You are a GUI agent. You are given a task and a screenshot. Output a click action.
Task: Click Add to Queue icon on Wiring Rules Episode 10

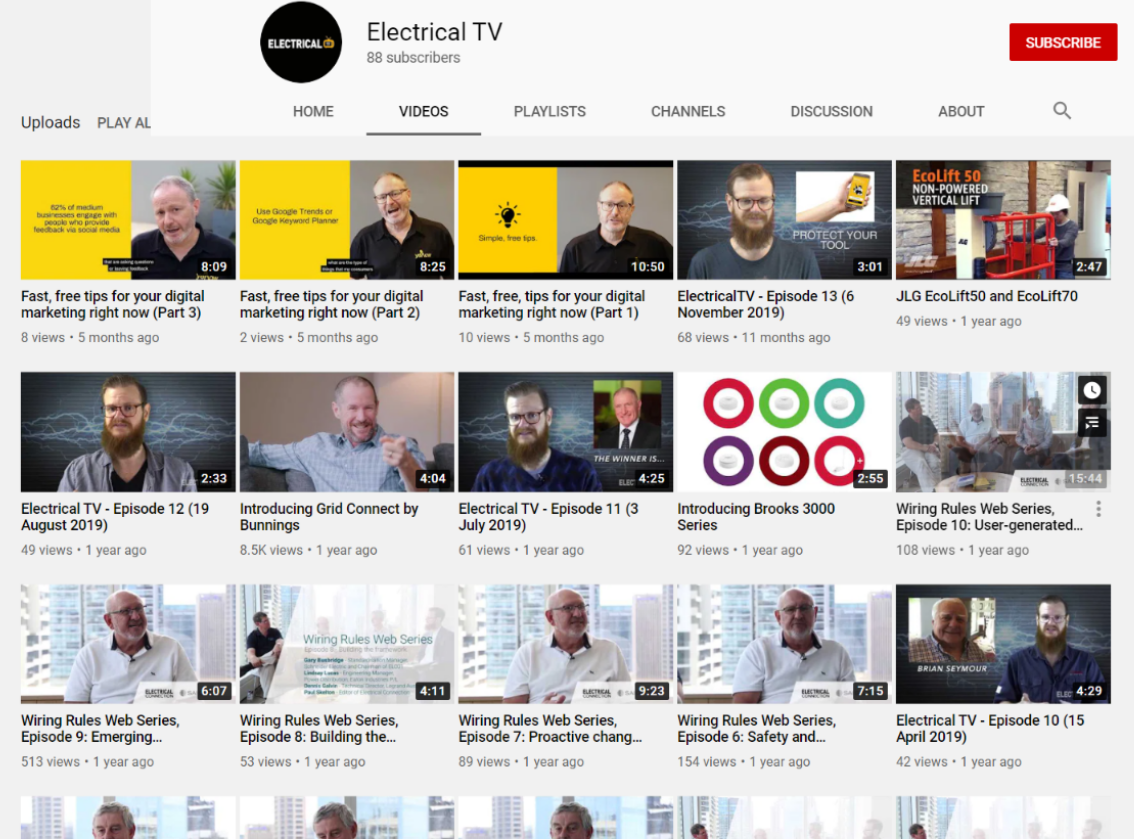[1092, 422]
